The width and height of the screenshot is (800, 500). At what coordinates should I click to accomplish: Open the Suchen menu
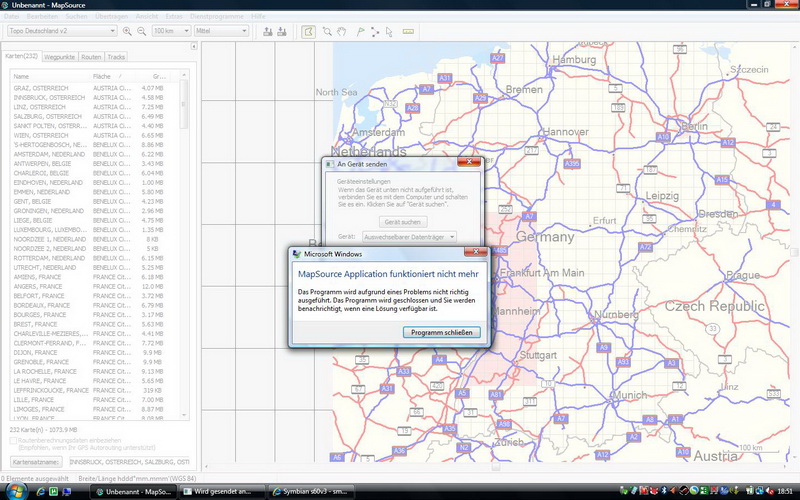[76, 16]
